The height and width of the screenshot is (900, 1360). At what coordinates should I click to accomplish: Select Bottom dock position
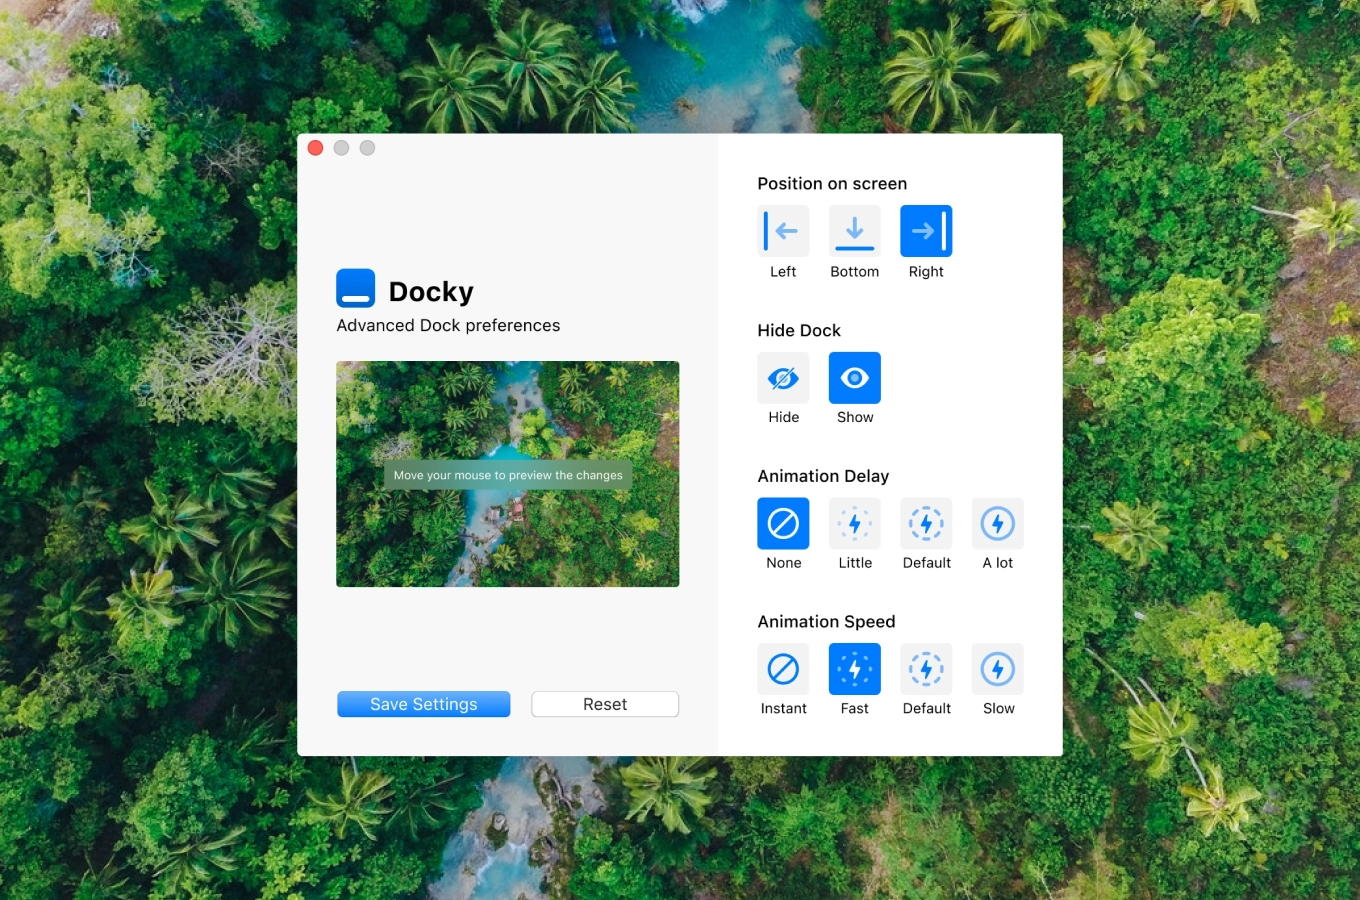(854, 231)
